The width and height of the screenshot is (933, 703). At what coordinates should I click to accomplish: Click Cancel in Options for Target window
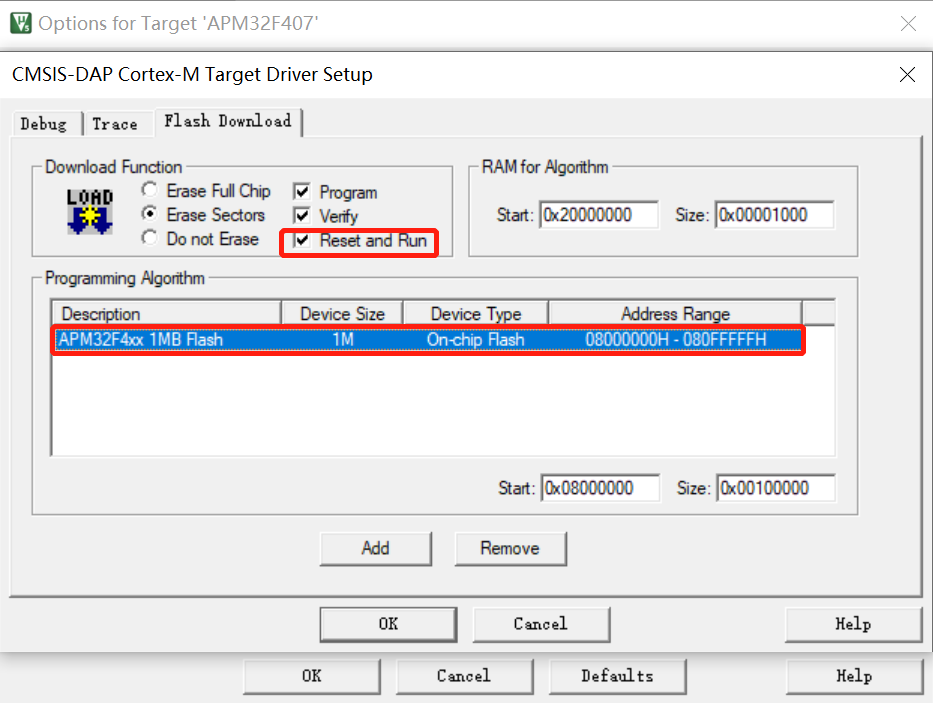[x=464, y=676]
